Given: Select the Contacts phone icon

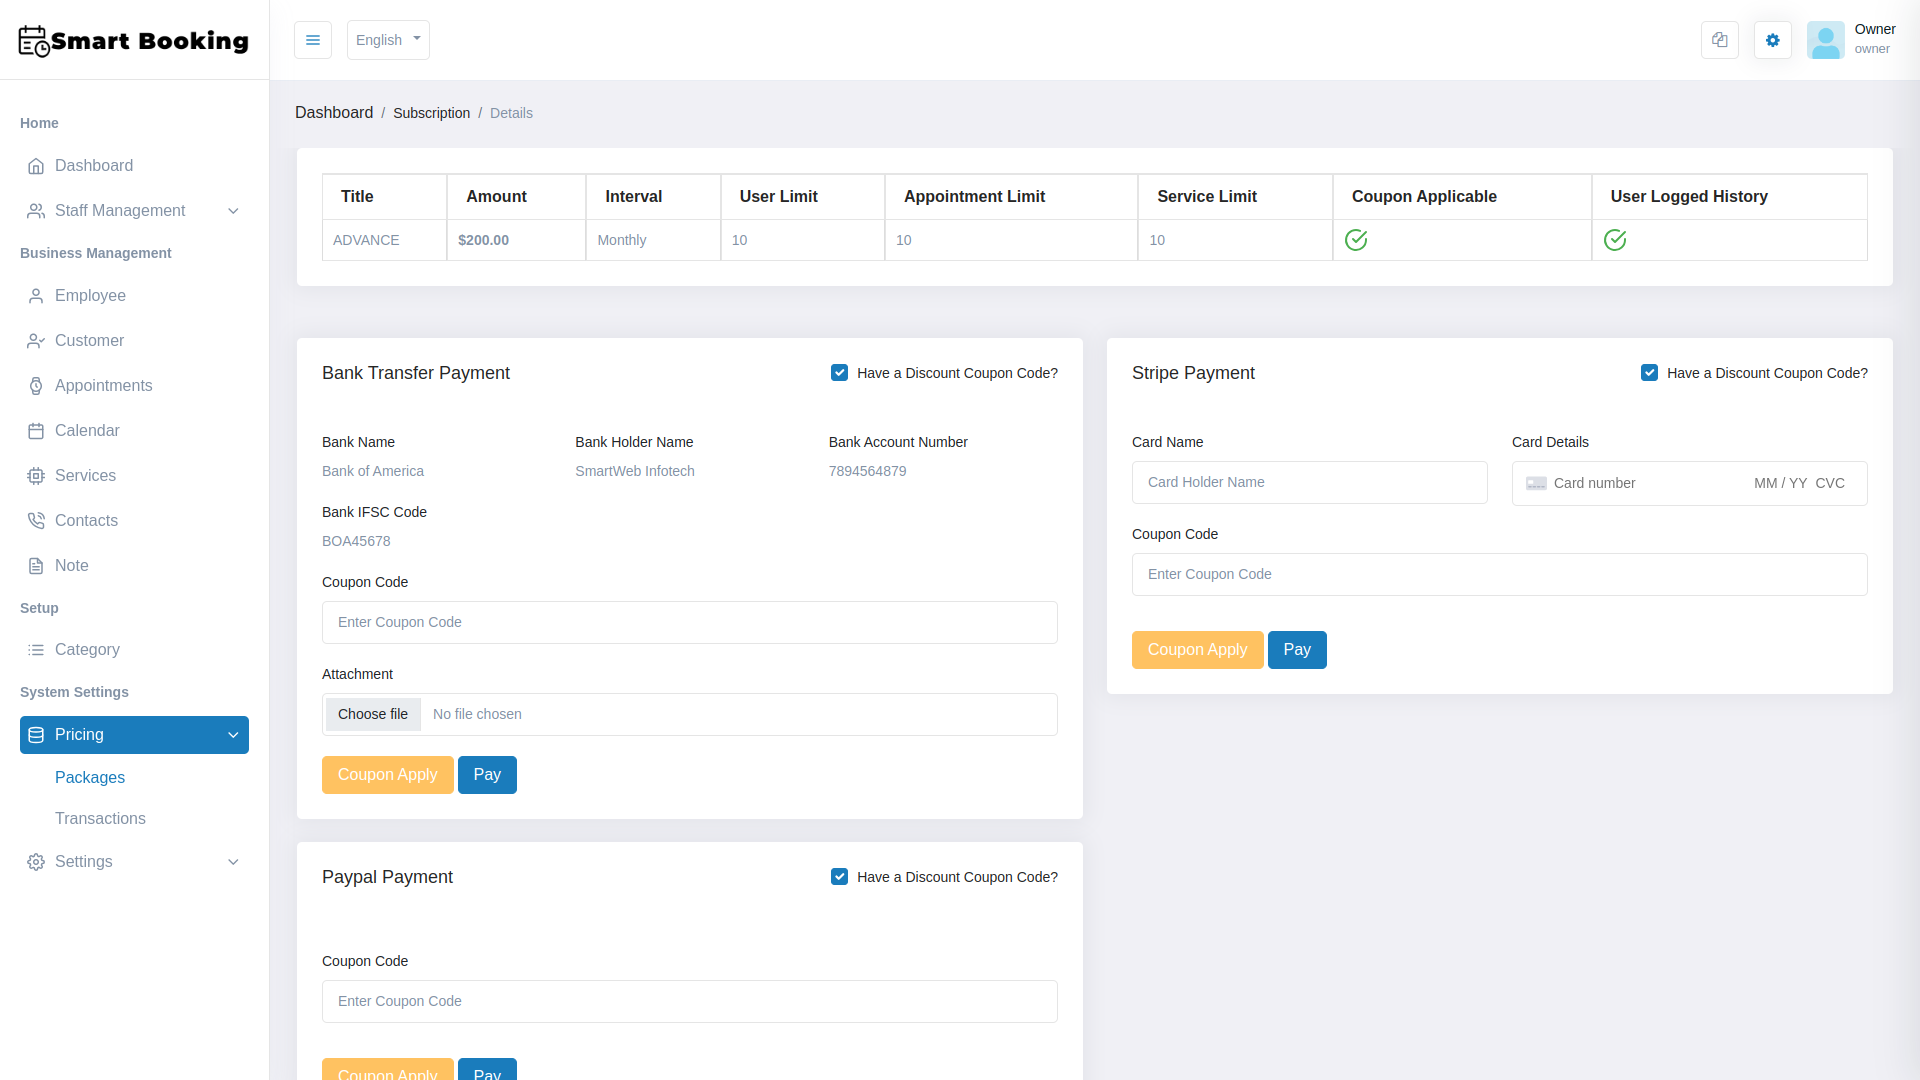Looking at the screenshot, I should 36,520.
